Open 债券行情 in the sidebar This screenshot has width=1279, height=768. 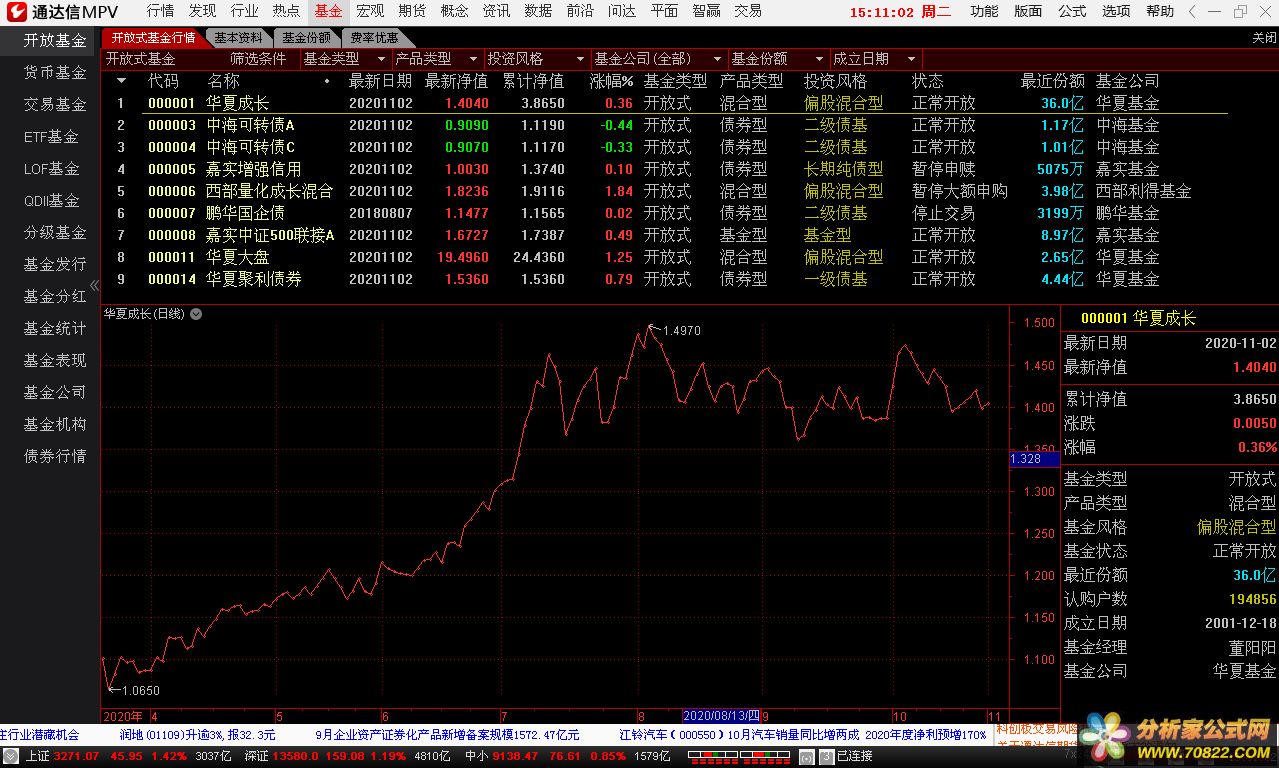pyautogui.click(x=55, y=457)
